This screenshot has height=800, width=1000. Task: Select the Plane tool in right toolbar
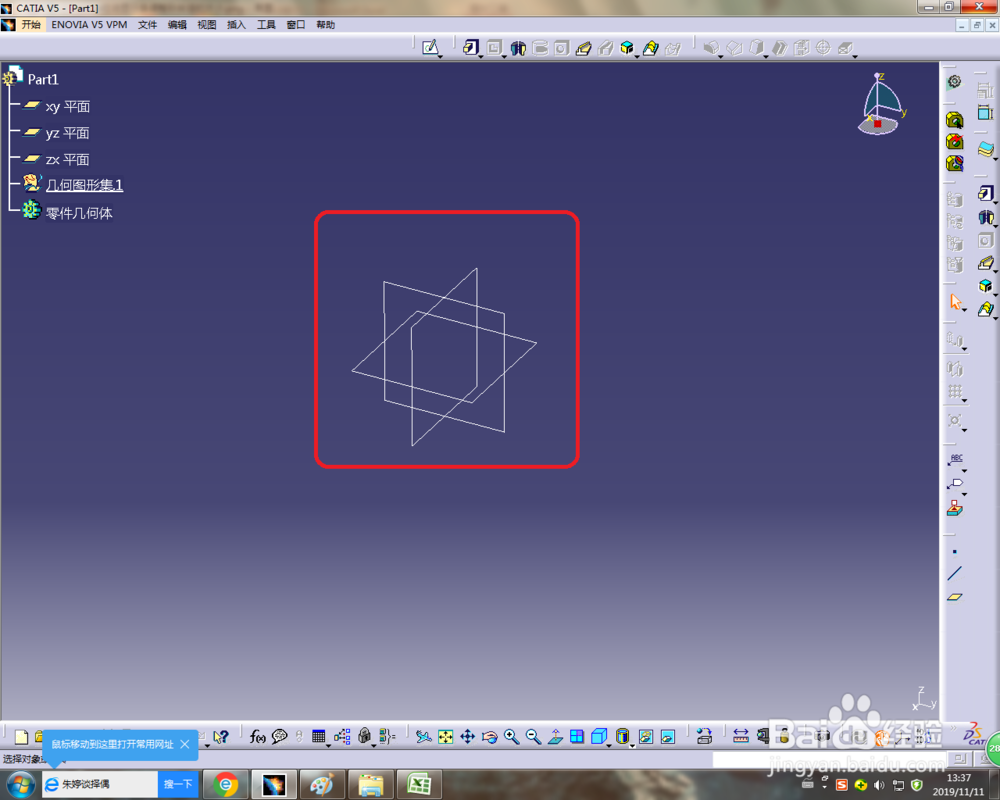(x=954, y=597)
